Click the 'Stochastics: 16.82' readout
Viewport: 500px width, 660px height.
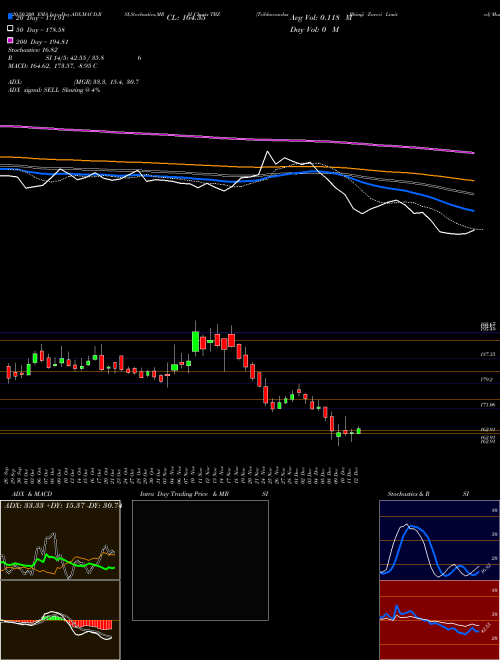33,50
